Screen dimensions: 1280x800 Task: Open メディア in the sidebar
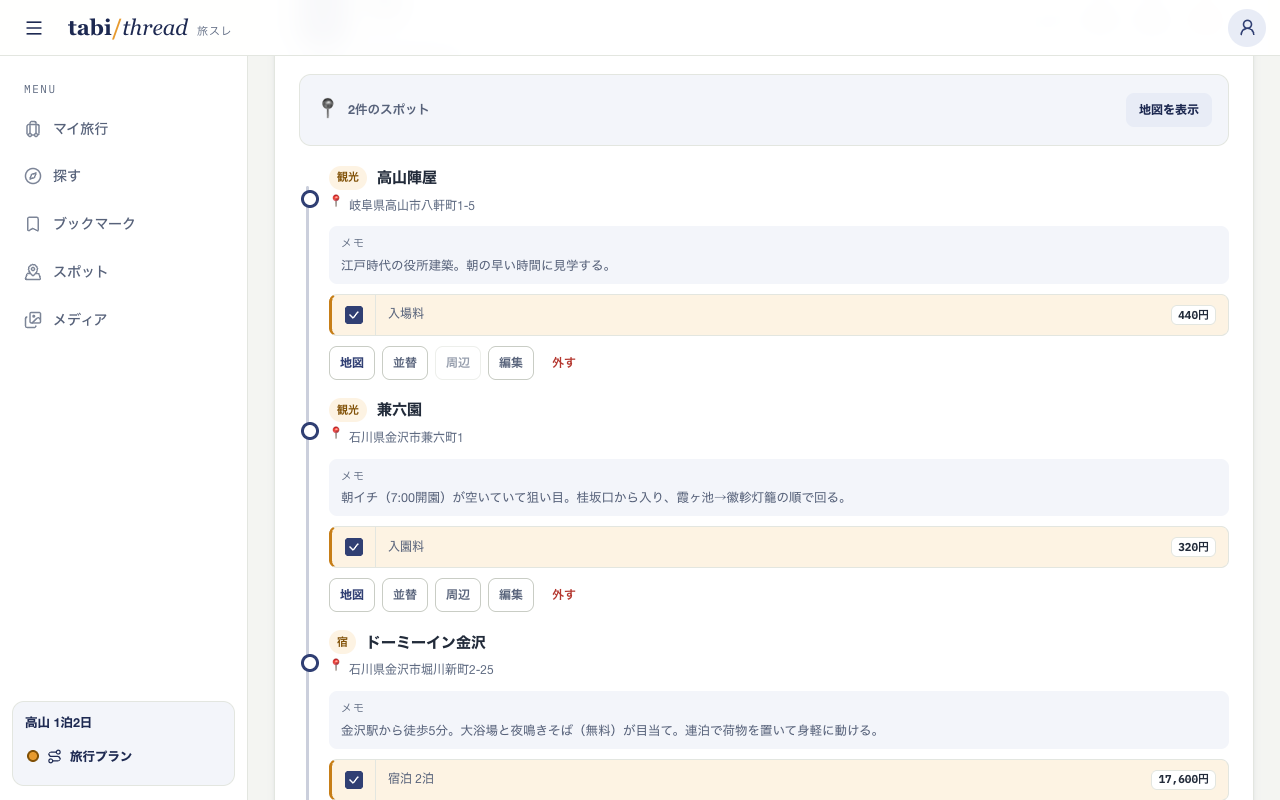click(x=123, y=320)
